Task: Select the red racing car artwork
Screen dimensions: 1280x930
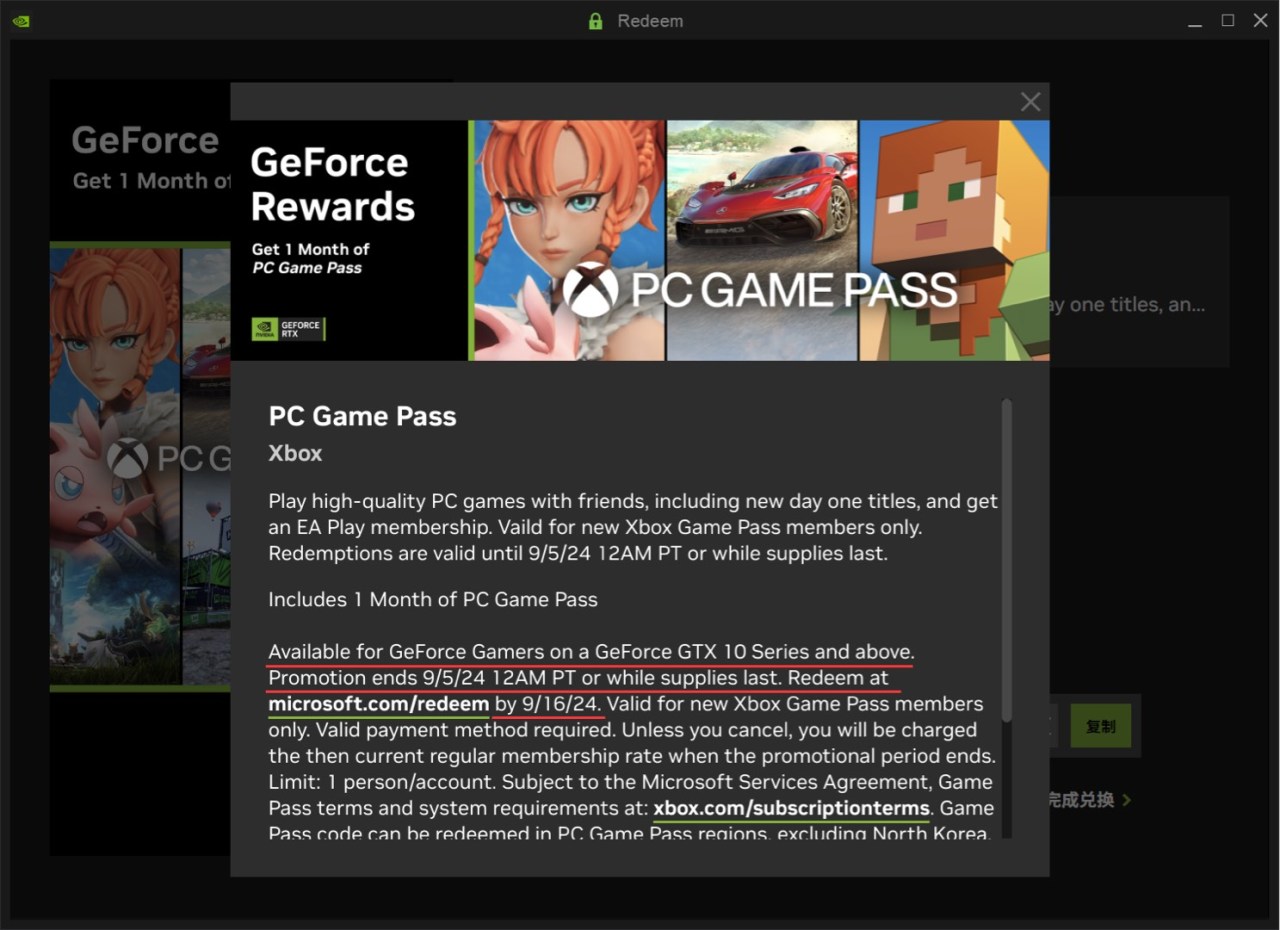Action: coord(762,240)
